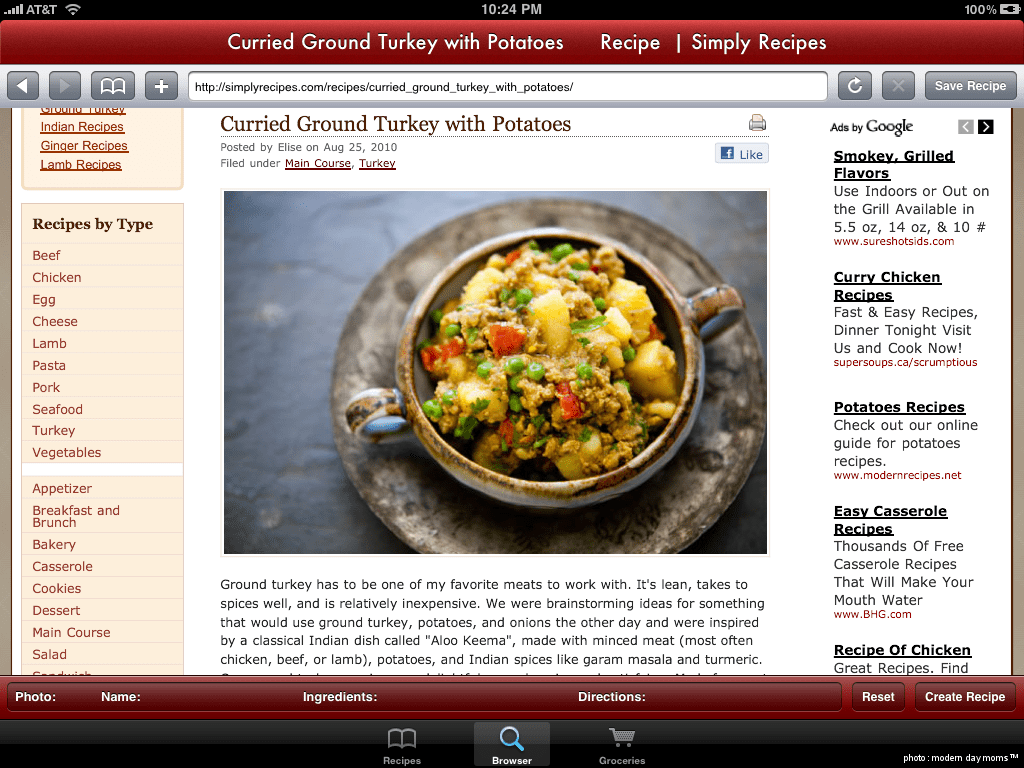Tap the forward navigation arrow
Viewport: 1024px width, 768px height.
(x=65, y=86)
